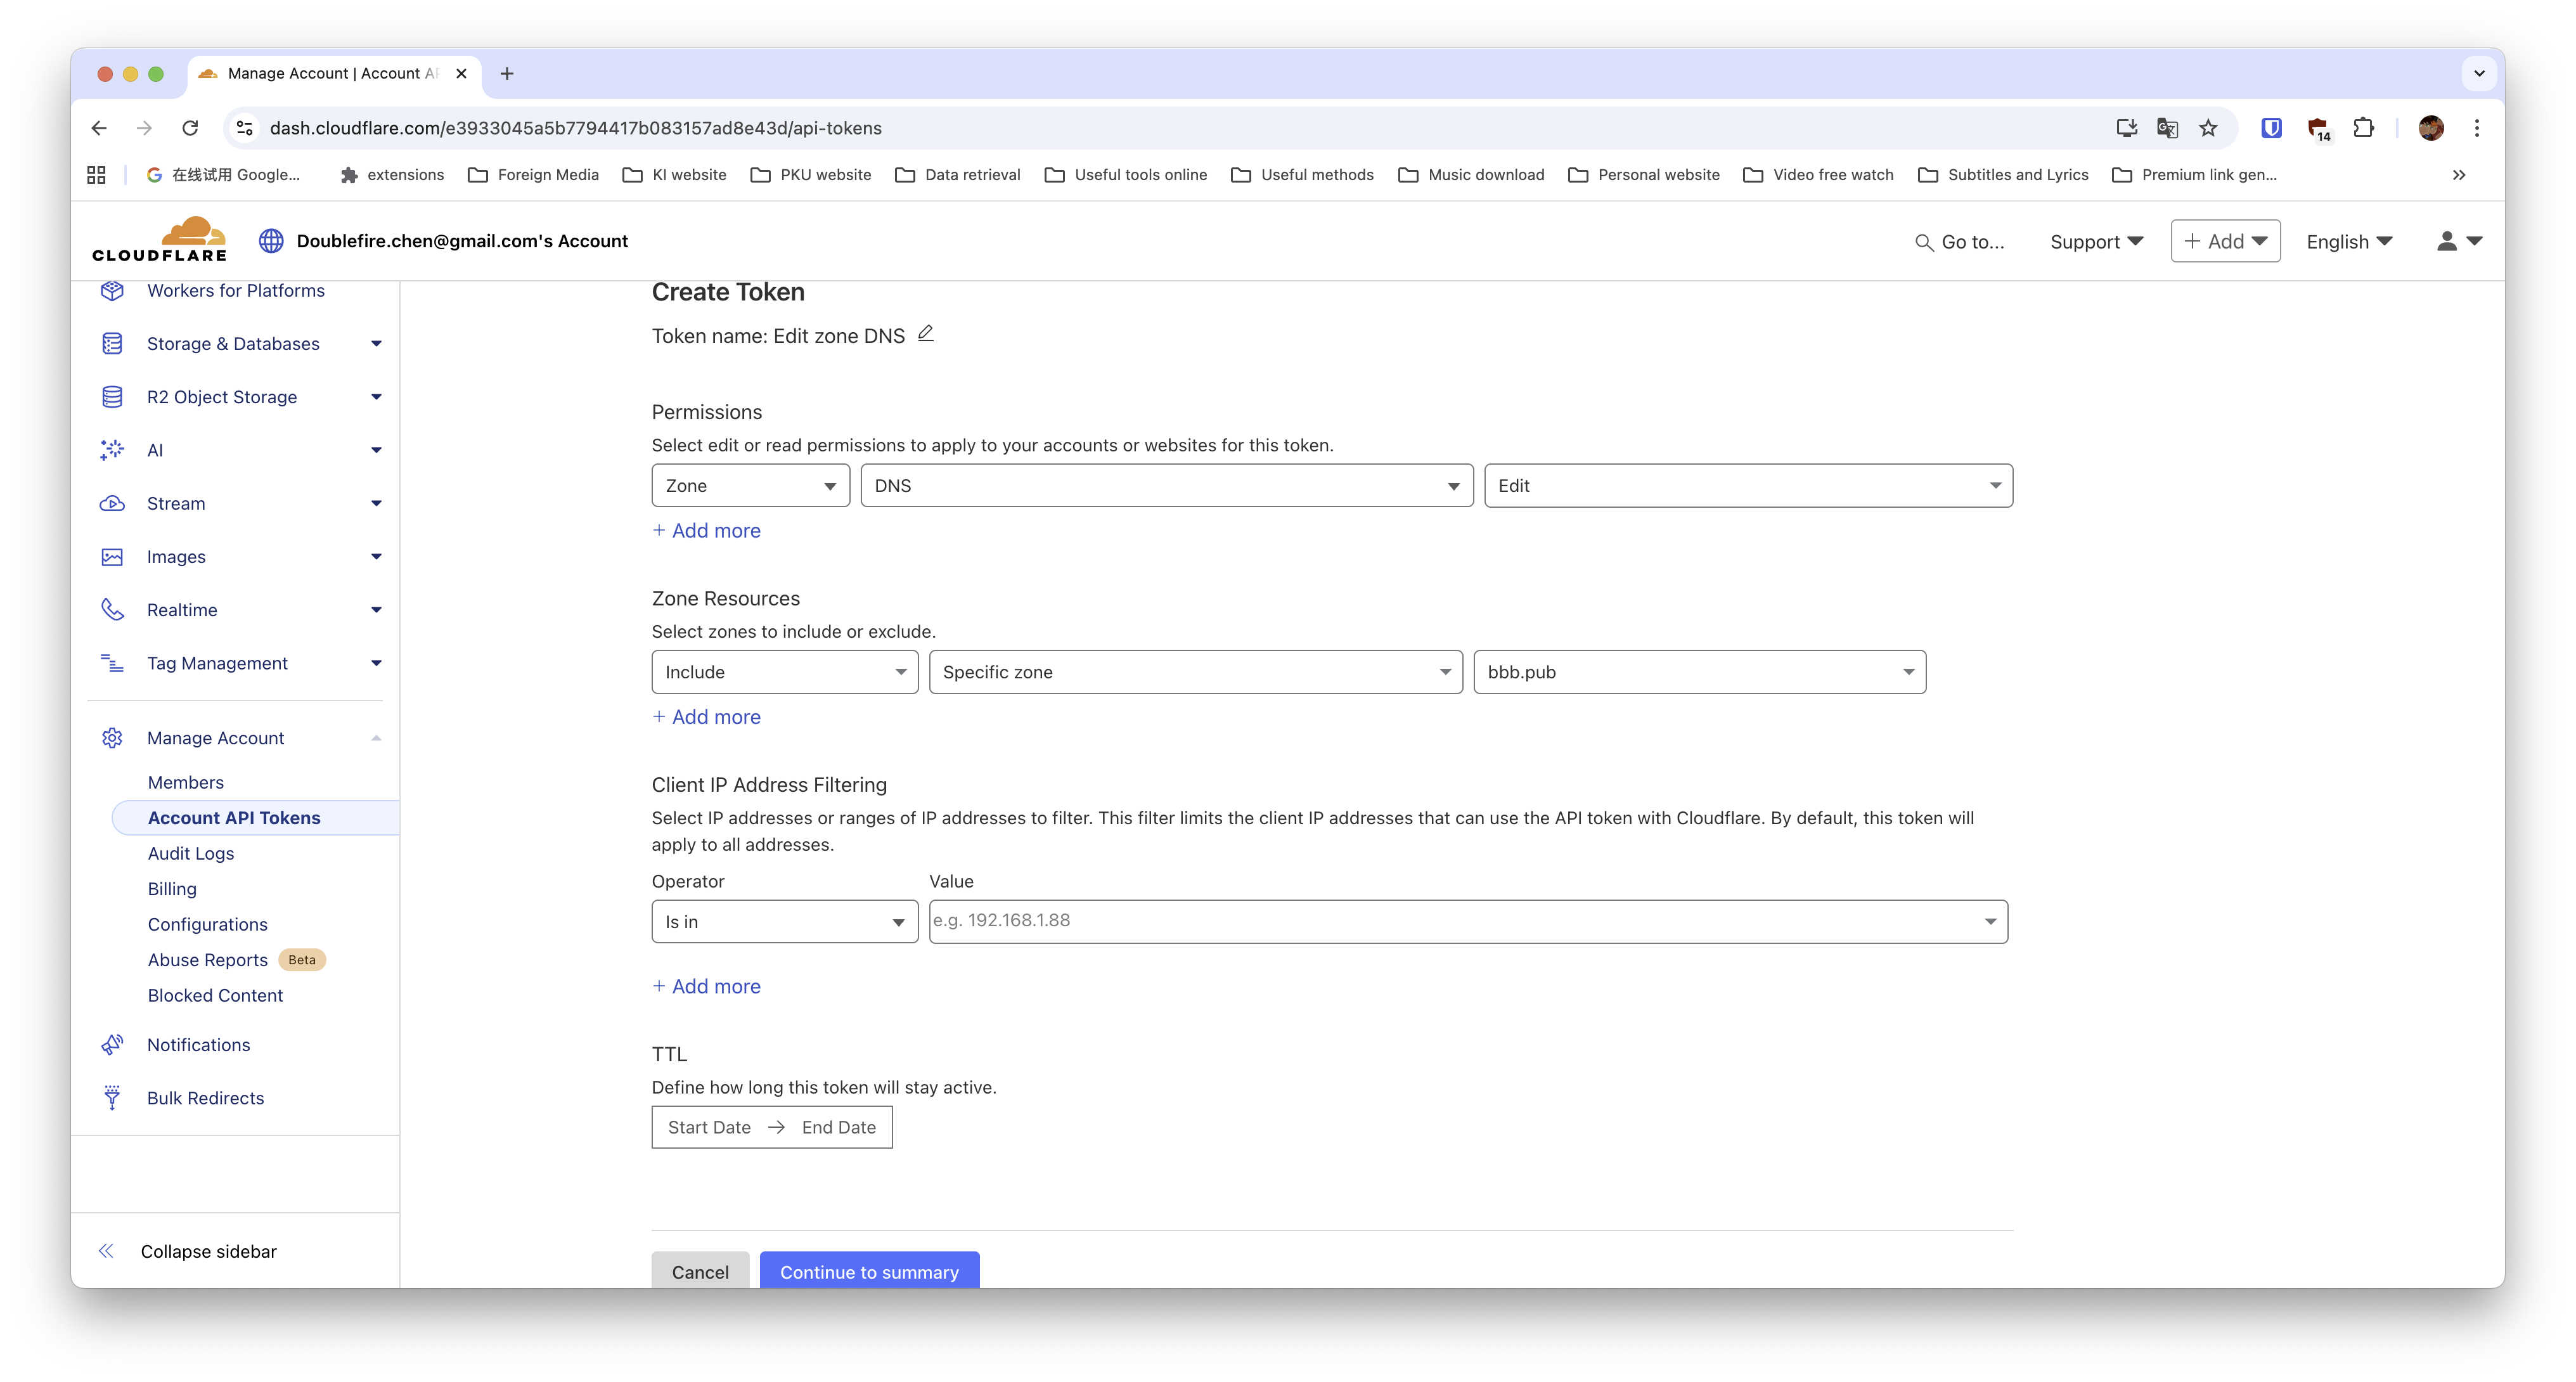
Task: Bookmark this page with the star icon
Action: click(x=2208, y=128)
